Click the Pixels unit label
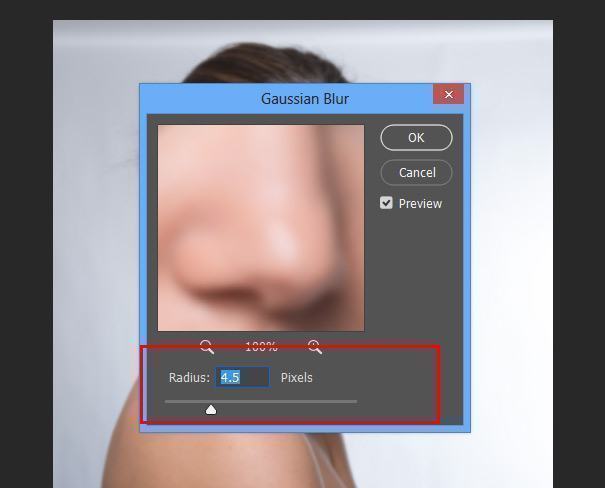Viewport: 605px width, 488px height. (296, 377)
